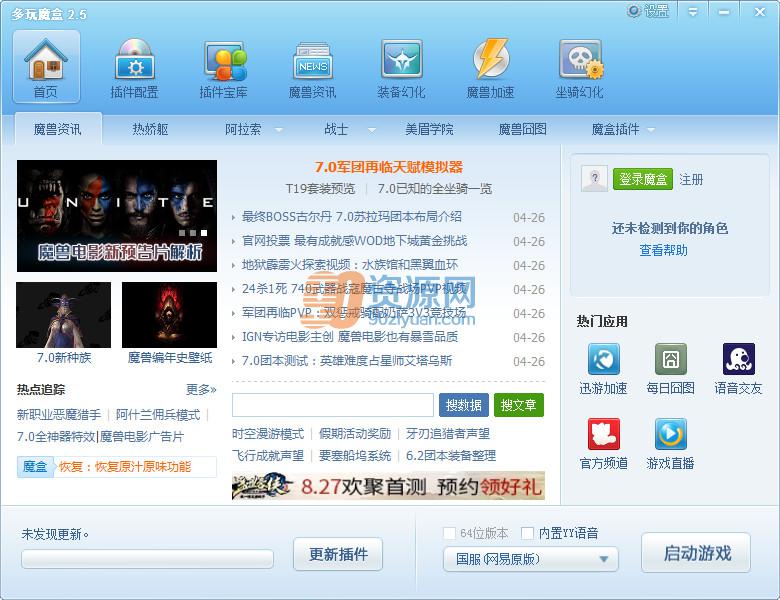Viewport: 780px width, 600px height.
Task: Click the 搜文章 search articles button
Action: tap(519, 405)
